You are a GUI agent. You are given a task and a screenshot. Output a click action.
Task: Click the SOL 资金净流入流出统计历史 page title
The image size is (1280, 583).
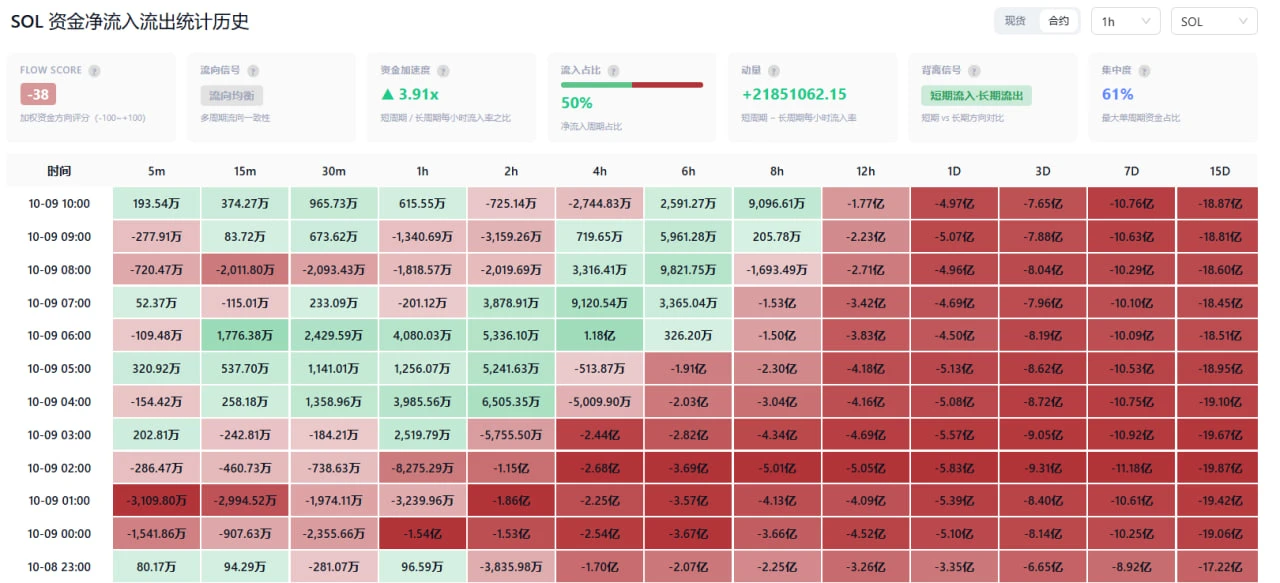(130, 22)
